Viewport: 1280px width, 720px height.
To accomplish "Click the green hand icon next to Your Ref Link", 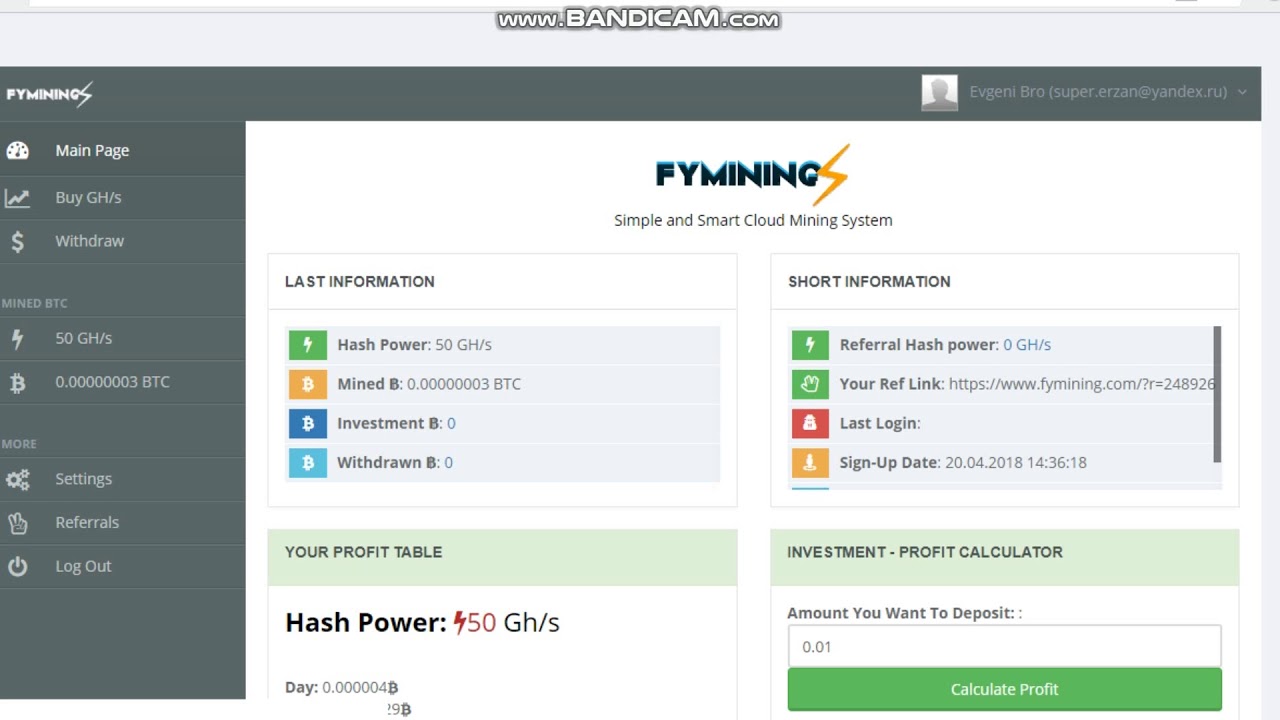I will tap(810, 384).
